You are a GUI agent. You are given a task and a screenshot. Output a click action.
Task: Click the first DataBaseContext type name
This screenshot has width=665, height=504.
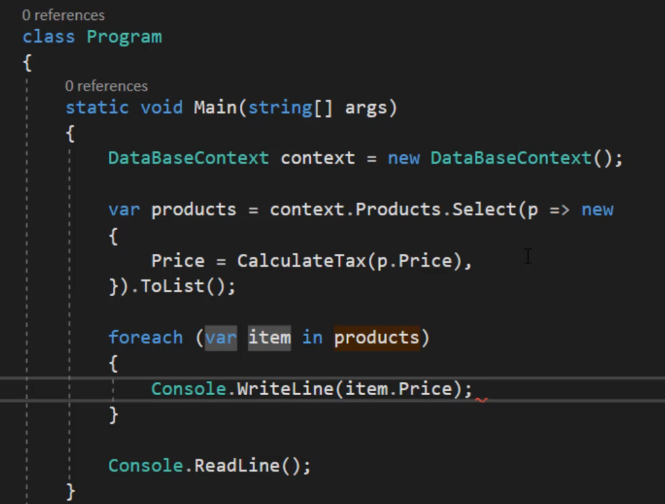point(188,158)
